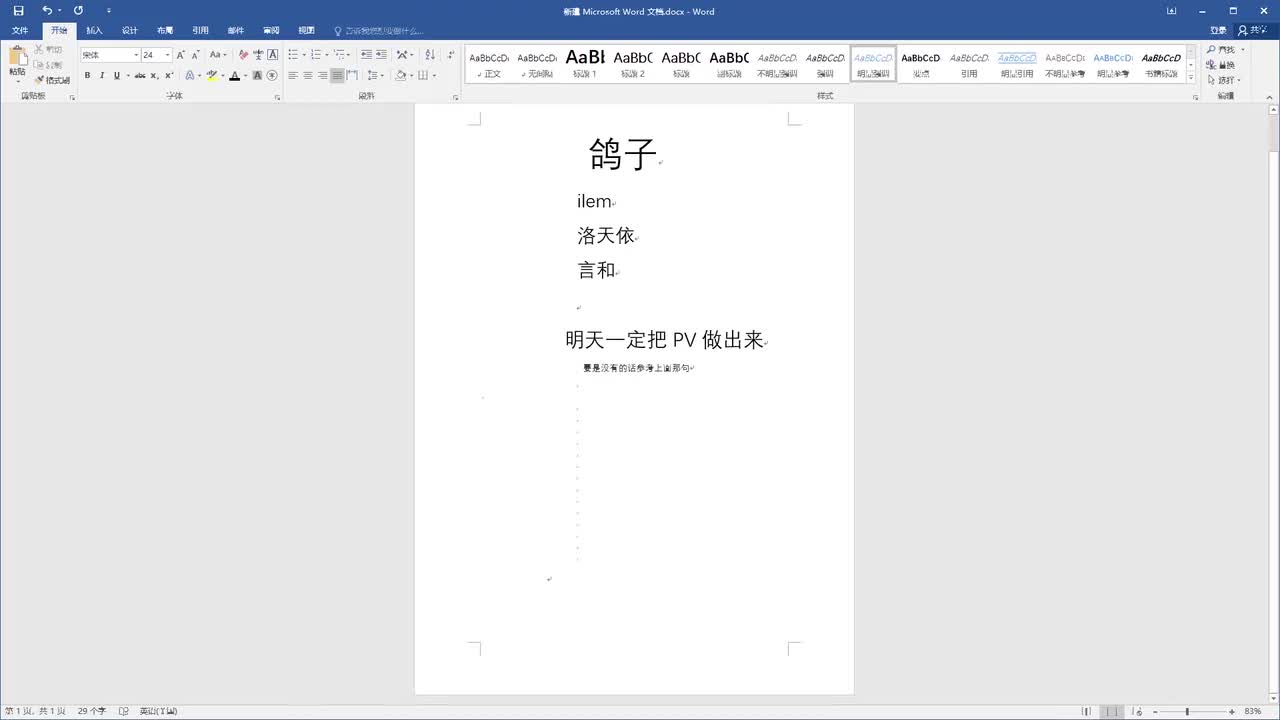Apply the 标题 1 (Heading 1) style
The image size is (1280, 720).
click(585, 64)
